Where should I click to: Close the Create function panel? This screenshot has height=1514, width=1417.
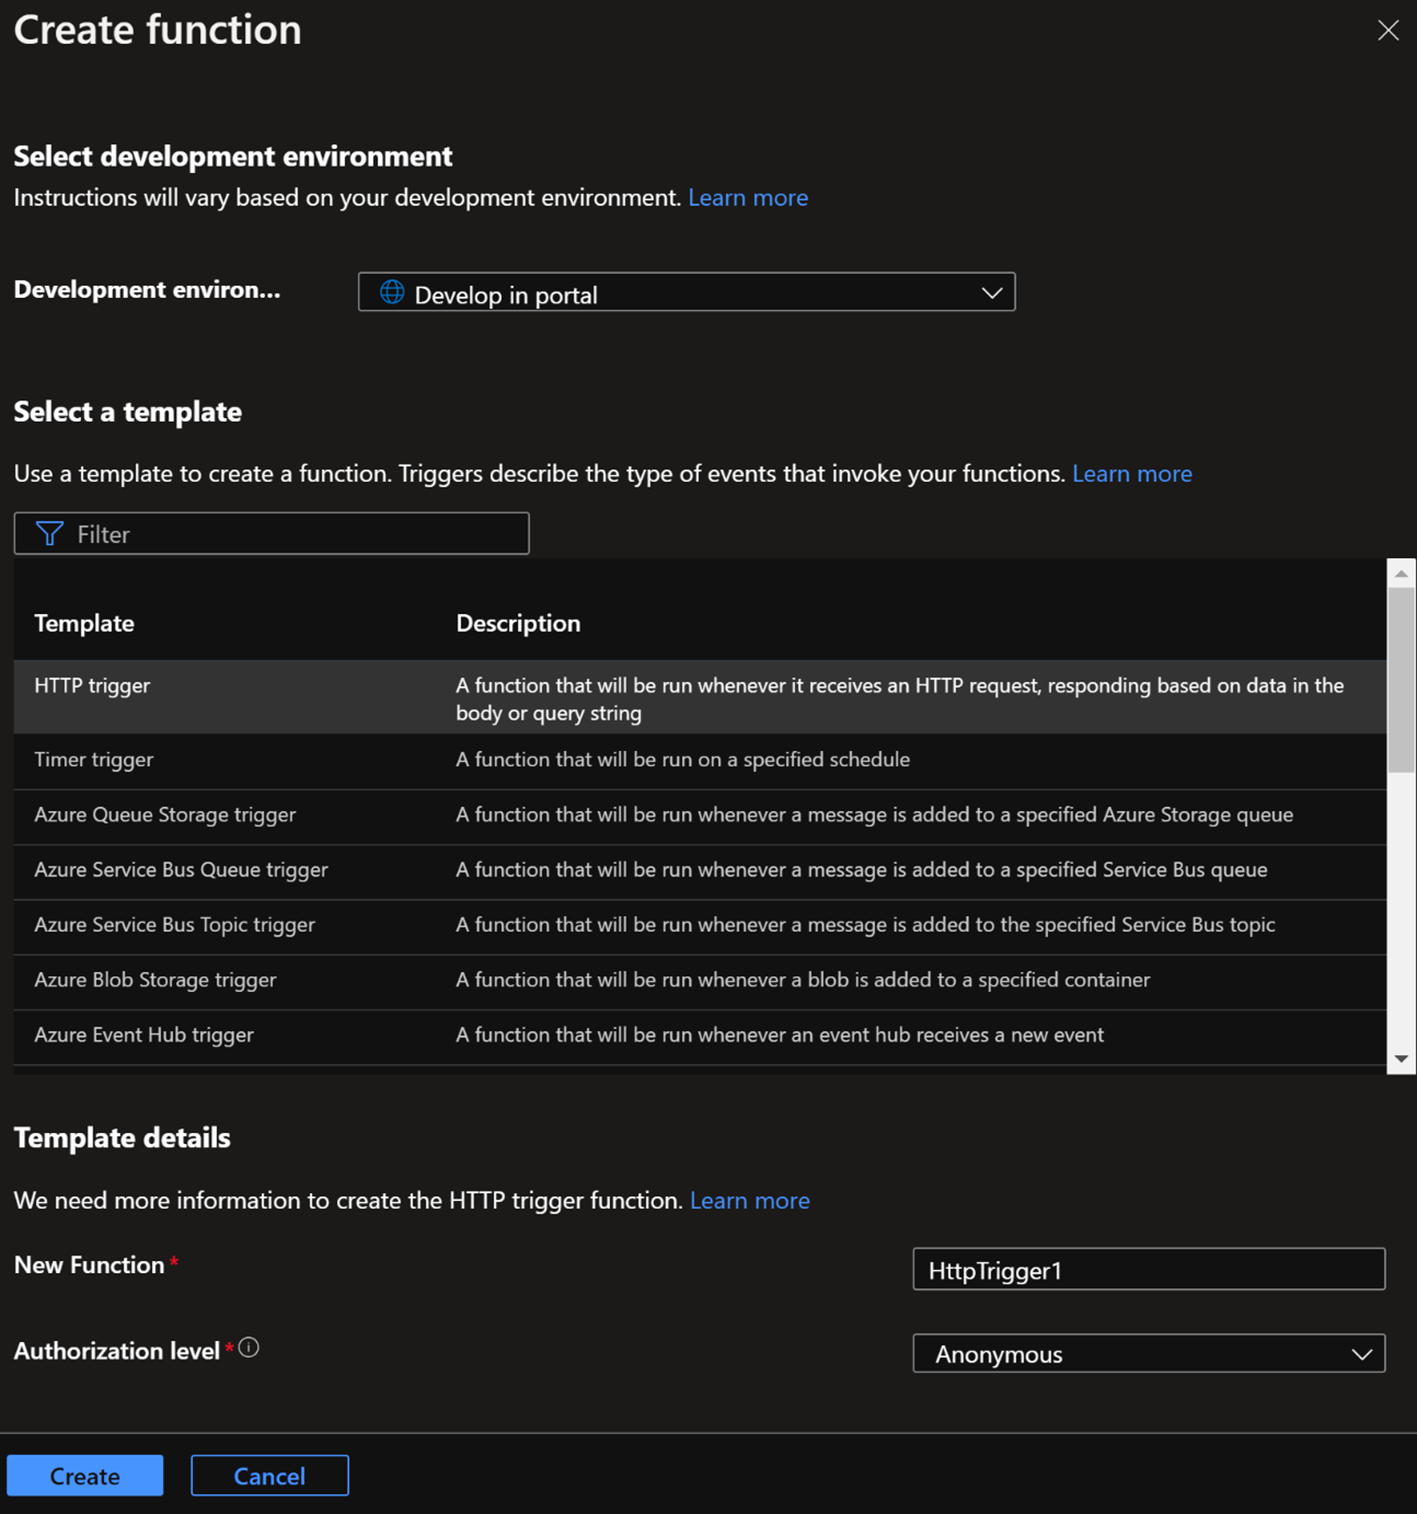tap(1388, 30)
